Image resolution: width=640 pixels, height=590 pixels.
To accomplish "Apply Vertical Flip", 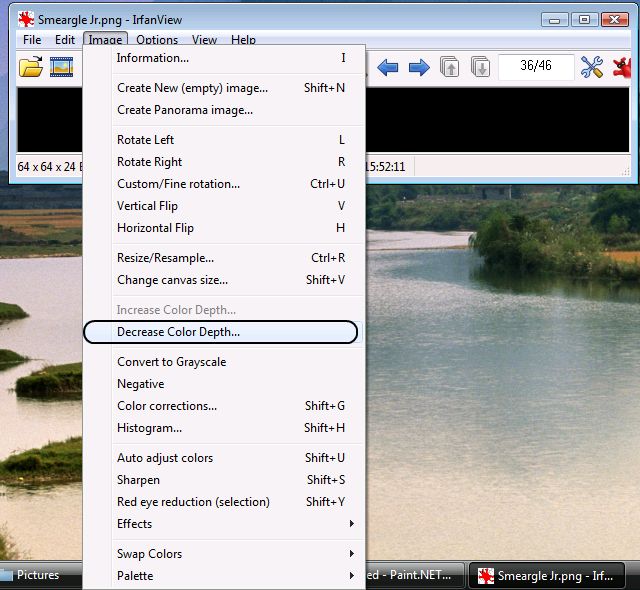I will 223,206.
